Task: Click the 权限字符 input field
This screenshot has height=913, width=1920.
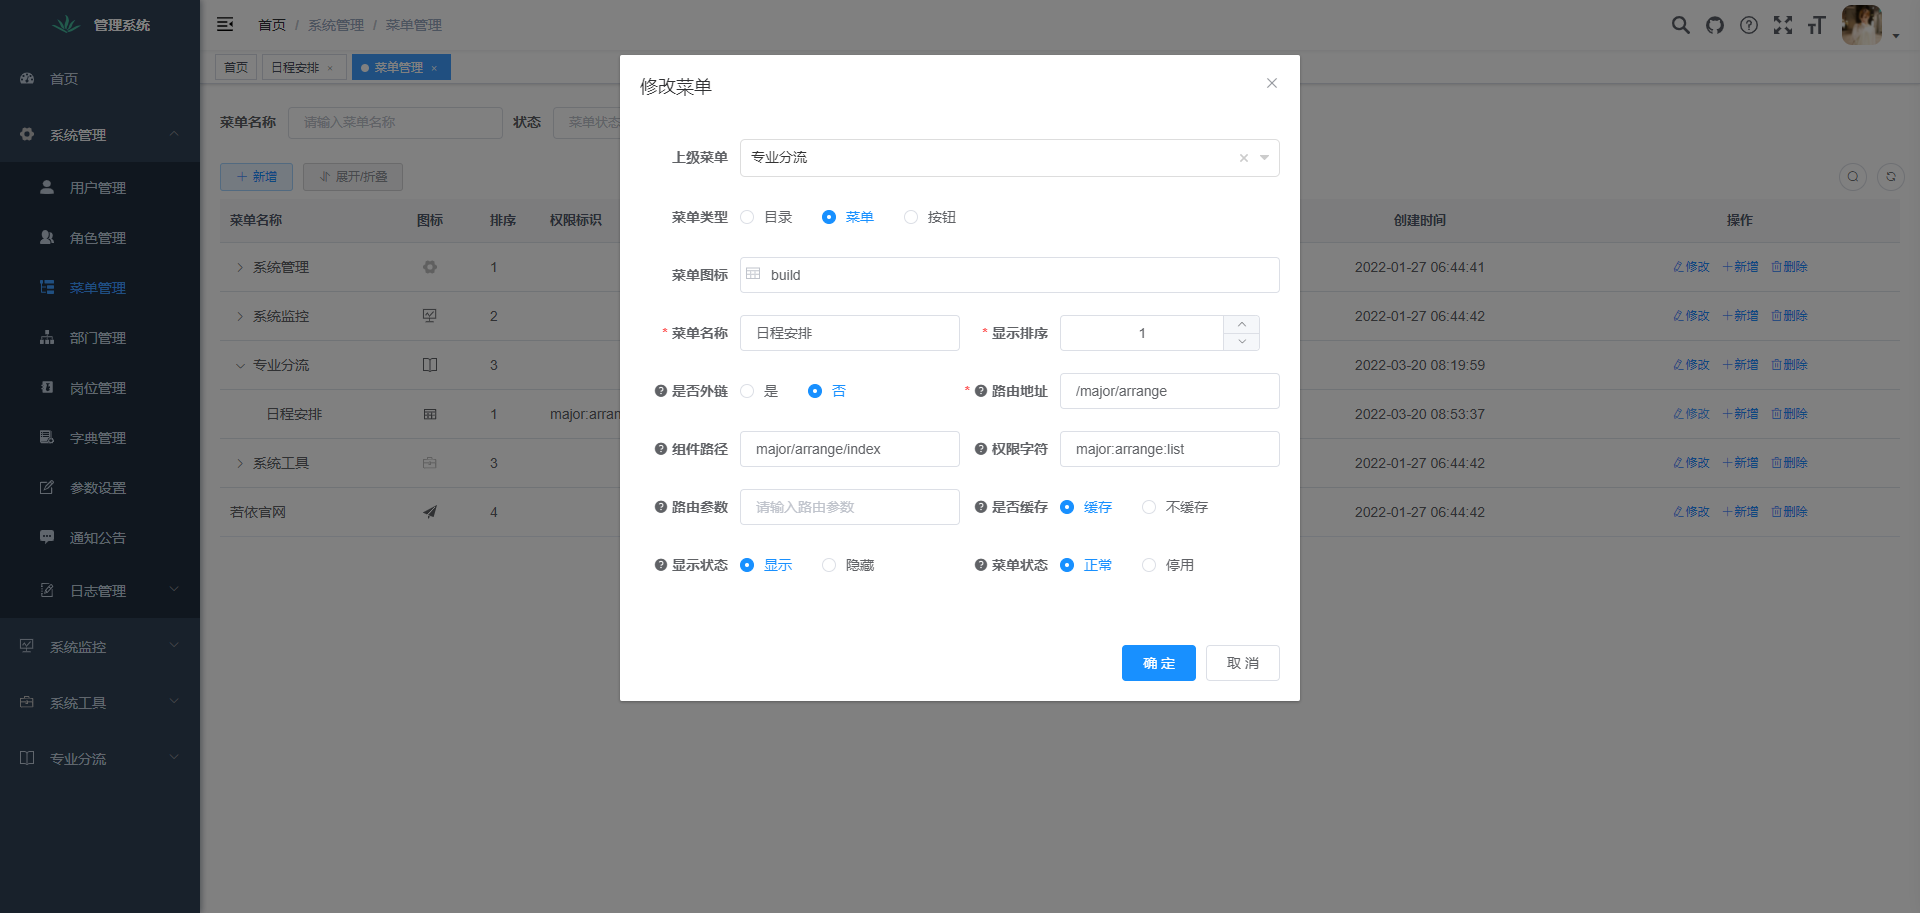Action: coord(1170,449)
